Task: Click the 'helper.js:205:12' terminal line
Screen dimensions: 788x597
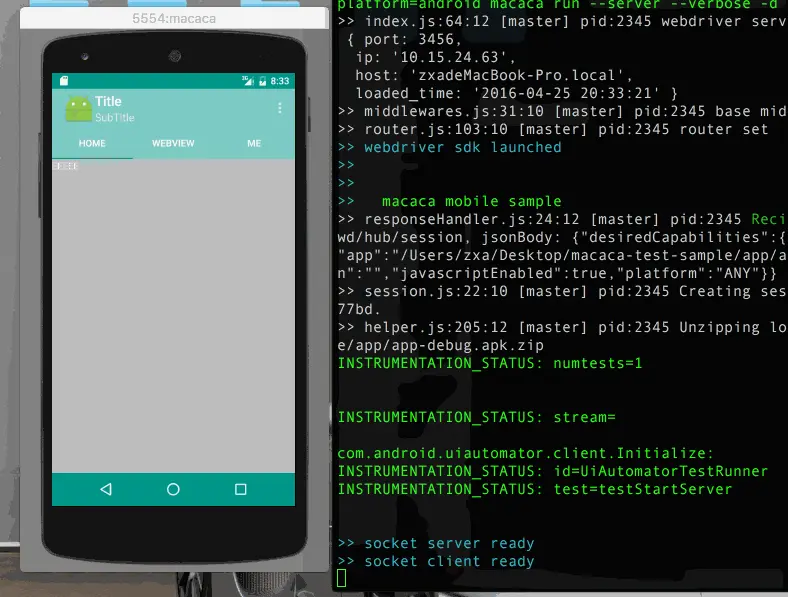Action: coord(562,327)
